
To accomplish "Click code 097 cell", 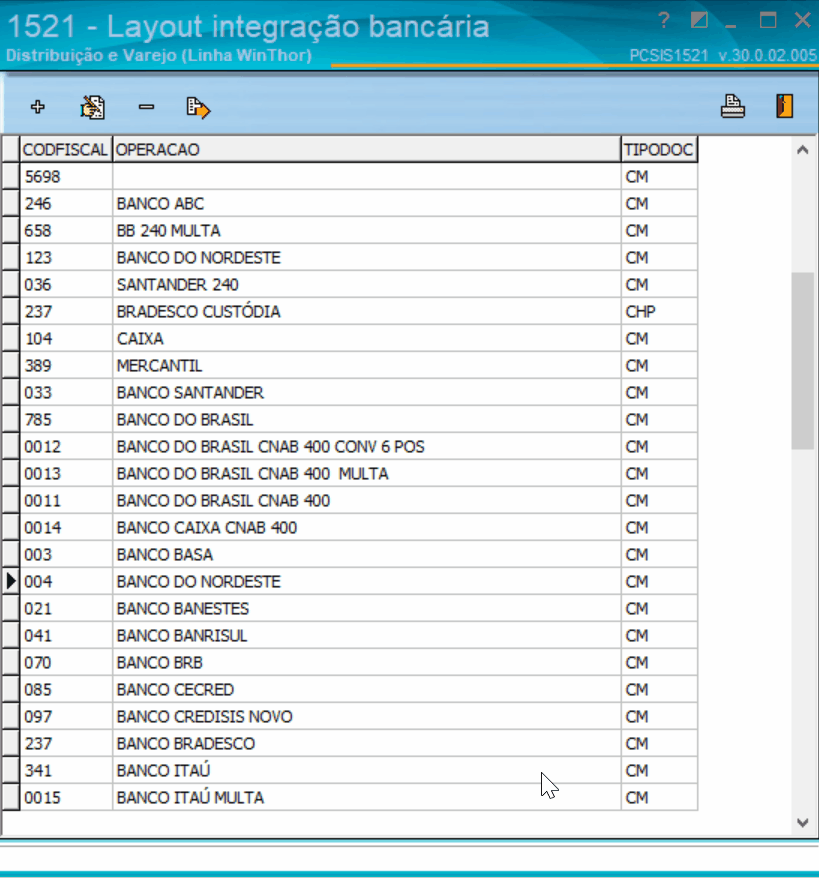I will coord(66,717).
